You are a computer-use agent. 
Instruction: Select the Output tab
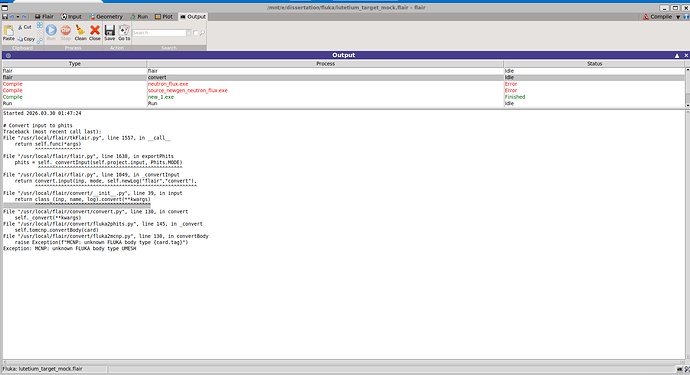tap(193, 17)
